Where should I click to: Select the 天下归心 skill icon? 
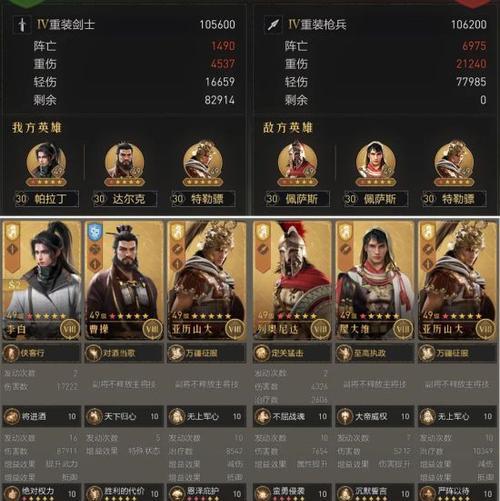point(94,416)
